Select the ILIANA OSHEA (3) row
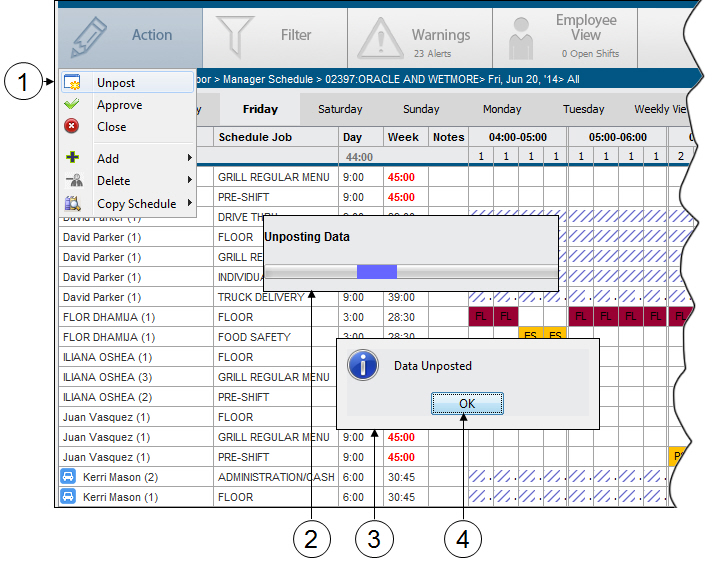 click(107, 377)
